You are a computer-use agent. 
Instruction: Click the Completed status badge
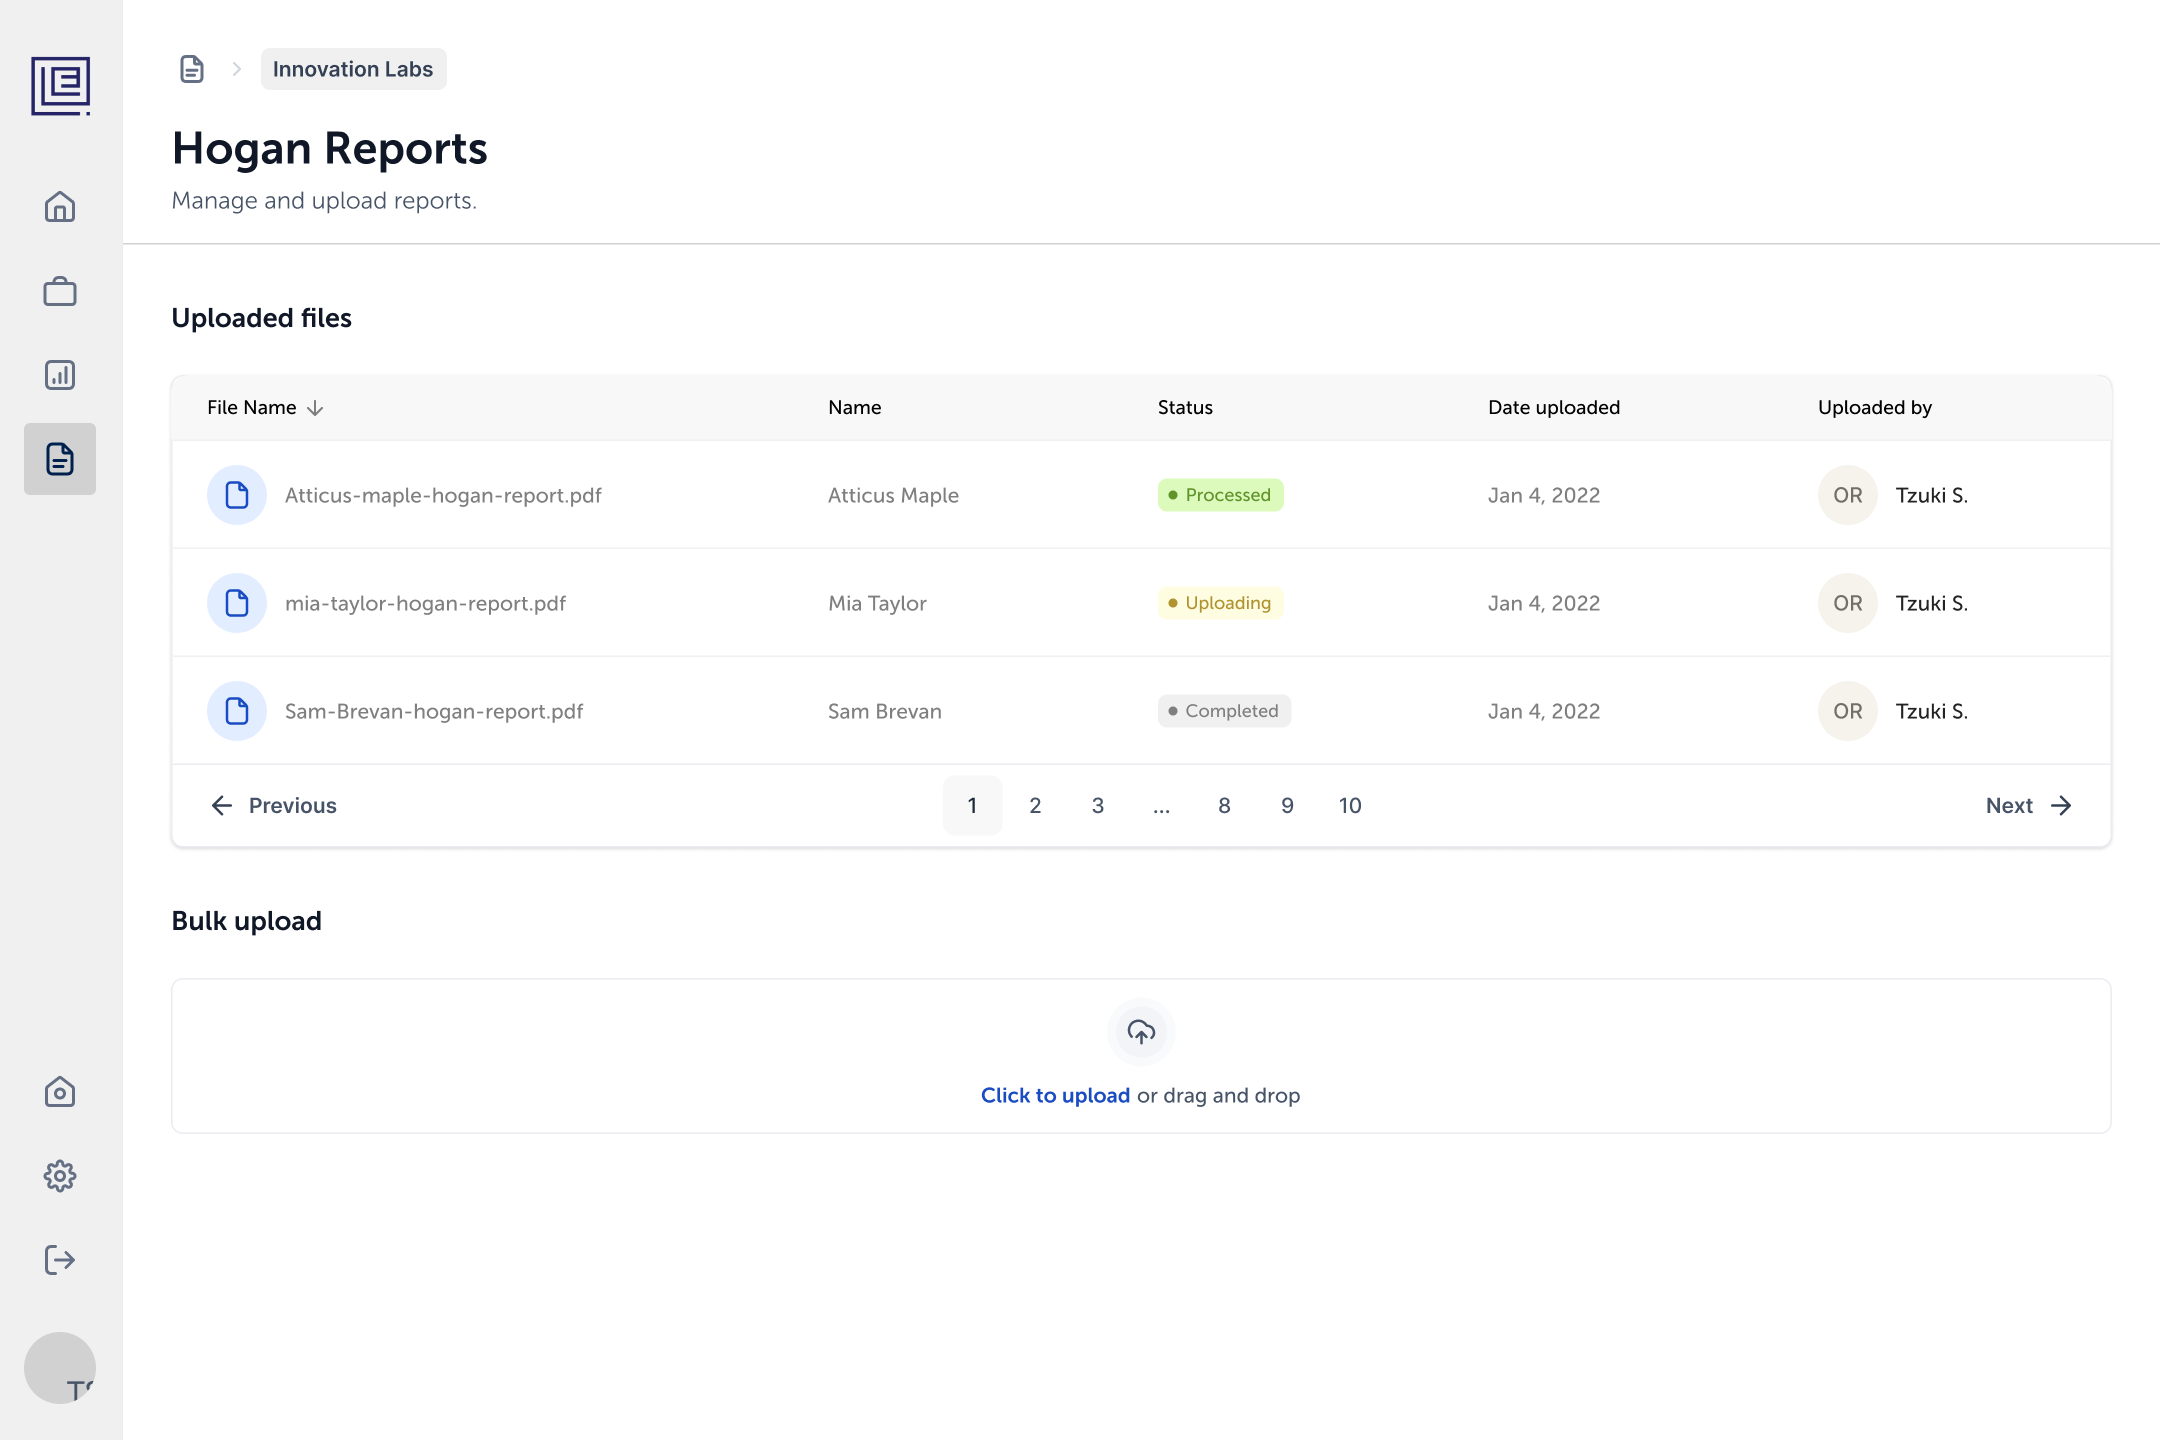(x=1224, y=711)
